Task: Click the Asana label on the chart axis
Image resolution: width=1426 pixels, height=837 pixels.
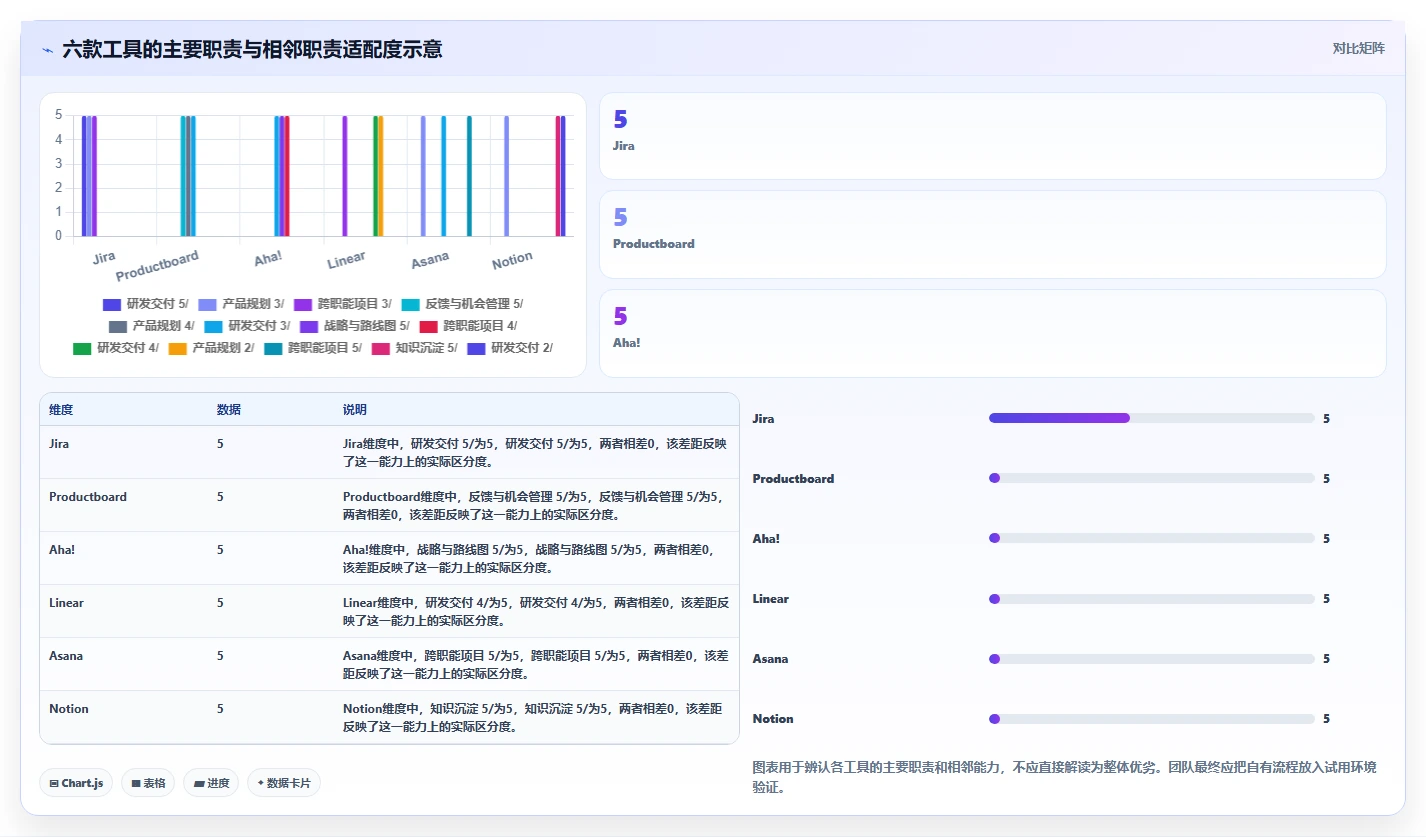Action: tap(430, 260)
